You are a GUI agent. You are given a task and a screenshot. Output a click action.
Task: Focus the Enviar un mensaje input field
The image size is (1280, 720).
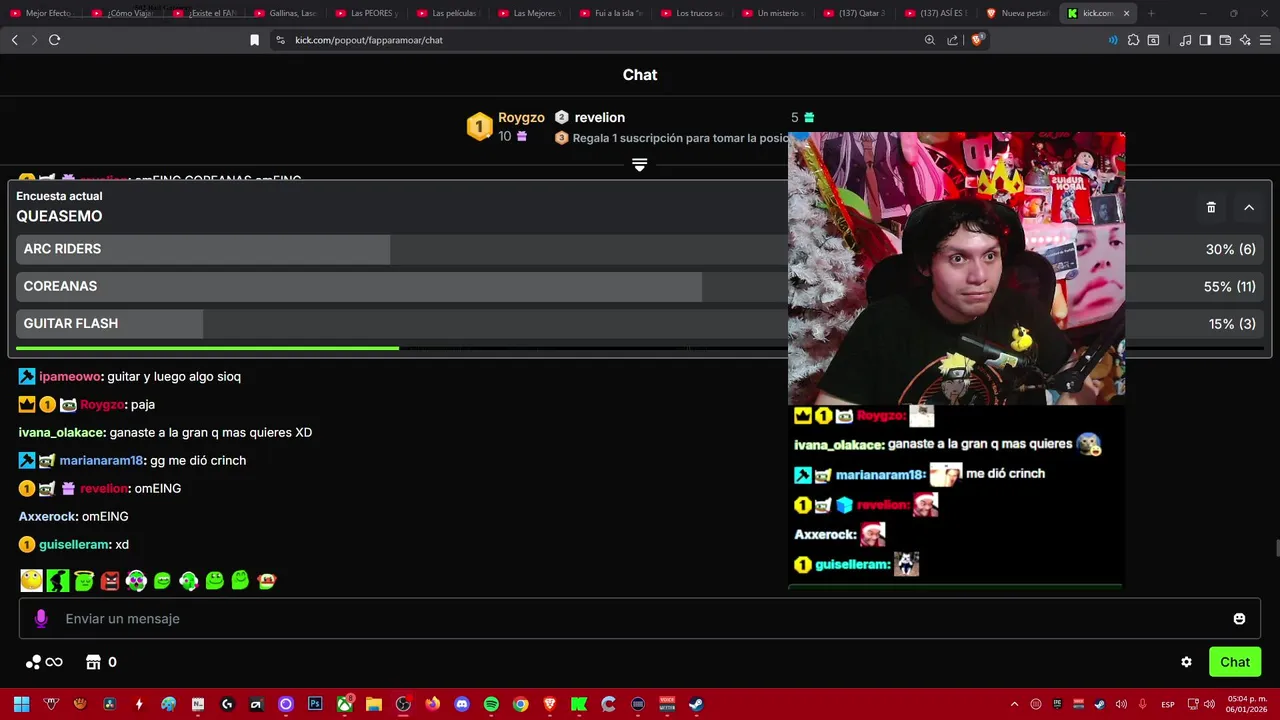(640, 619)
